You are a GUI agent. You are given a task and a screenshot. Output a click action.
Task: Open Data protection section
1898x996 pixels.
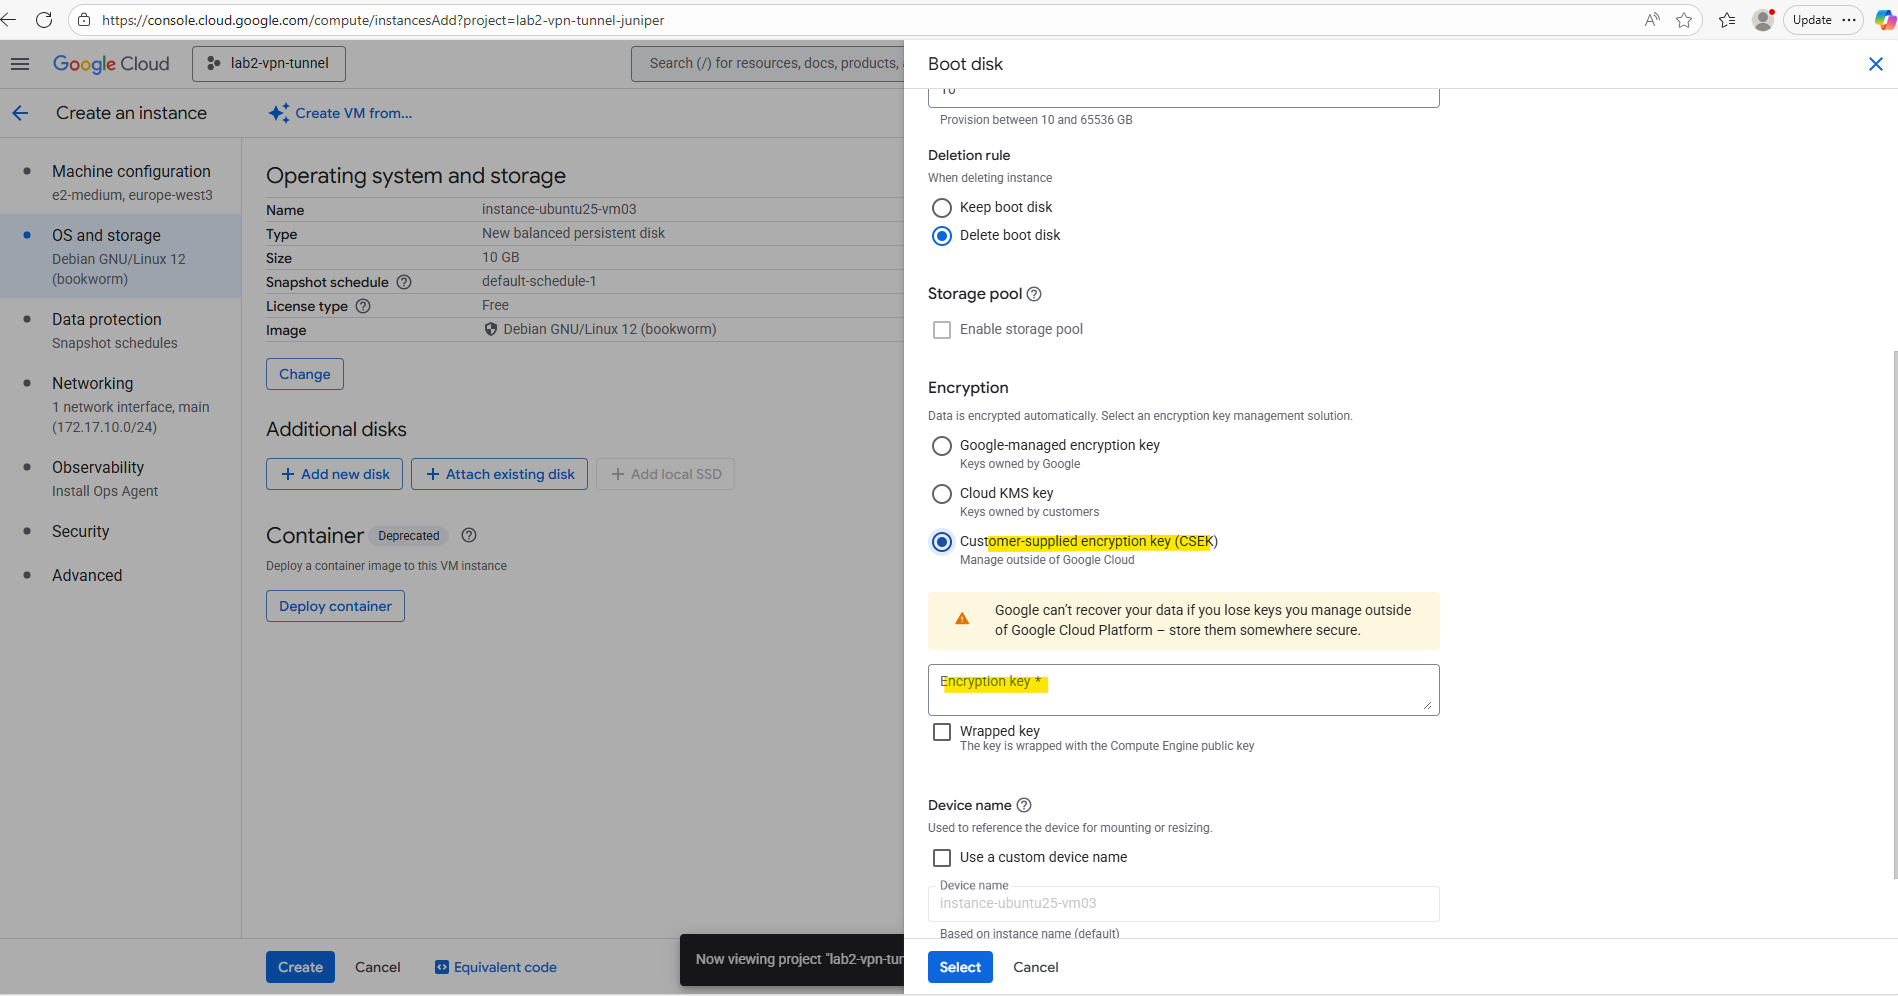(x=121, y=330)
